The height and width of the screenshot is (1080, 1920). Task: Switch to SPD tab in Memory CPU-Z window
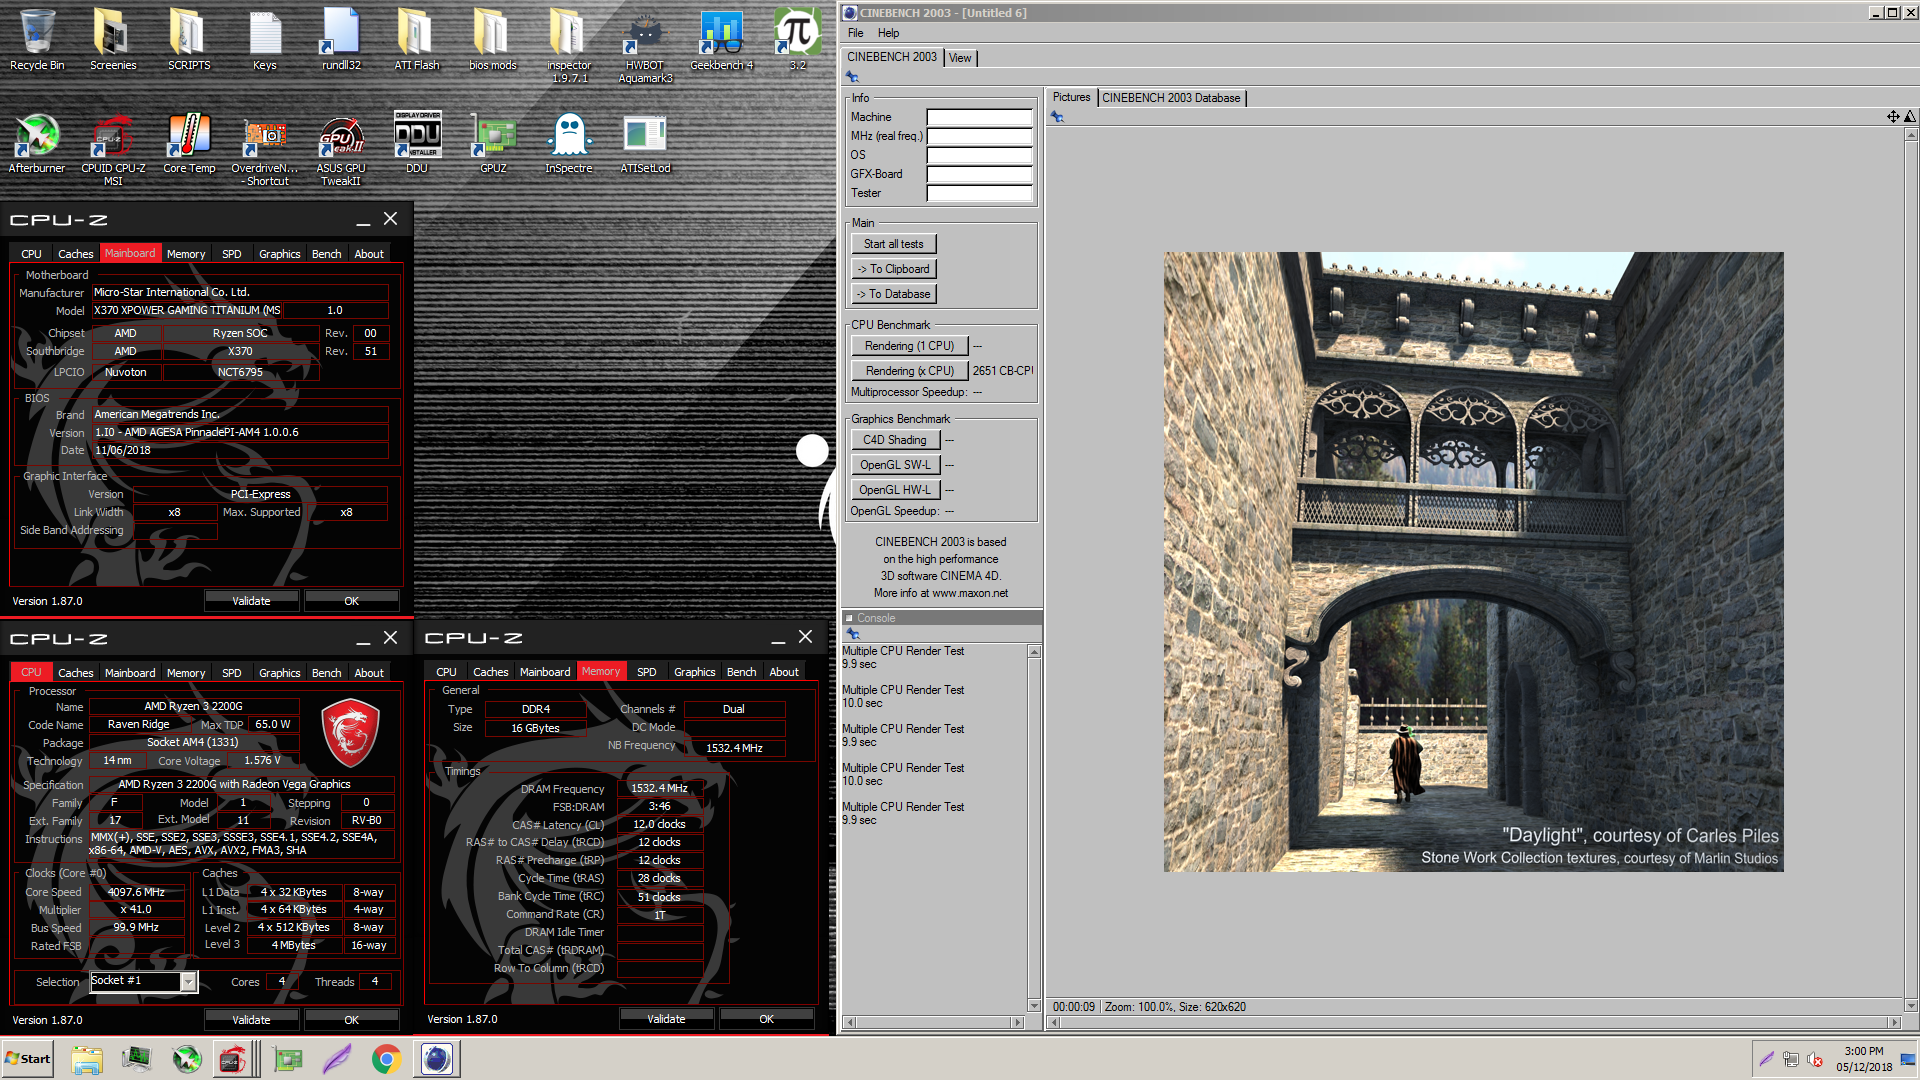[647, 672]
